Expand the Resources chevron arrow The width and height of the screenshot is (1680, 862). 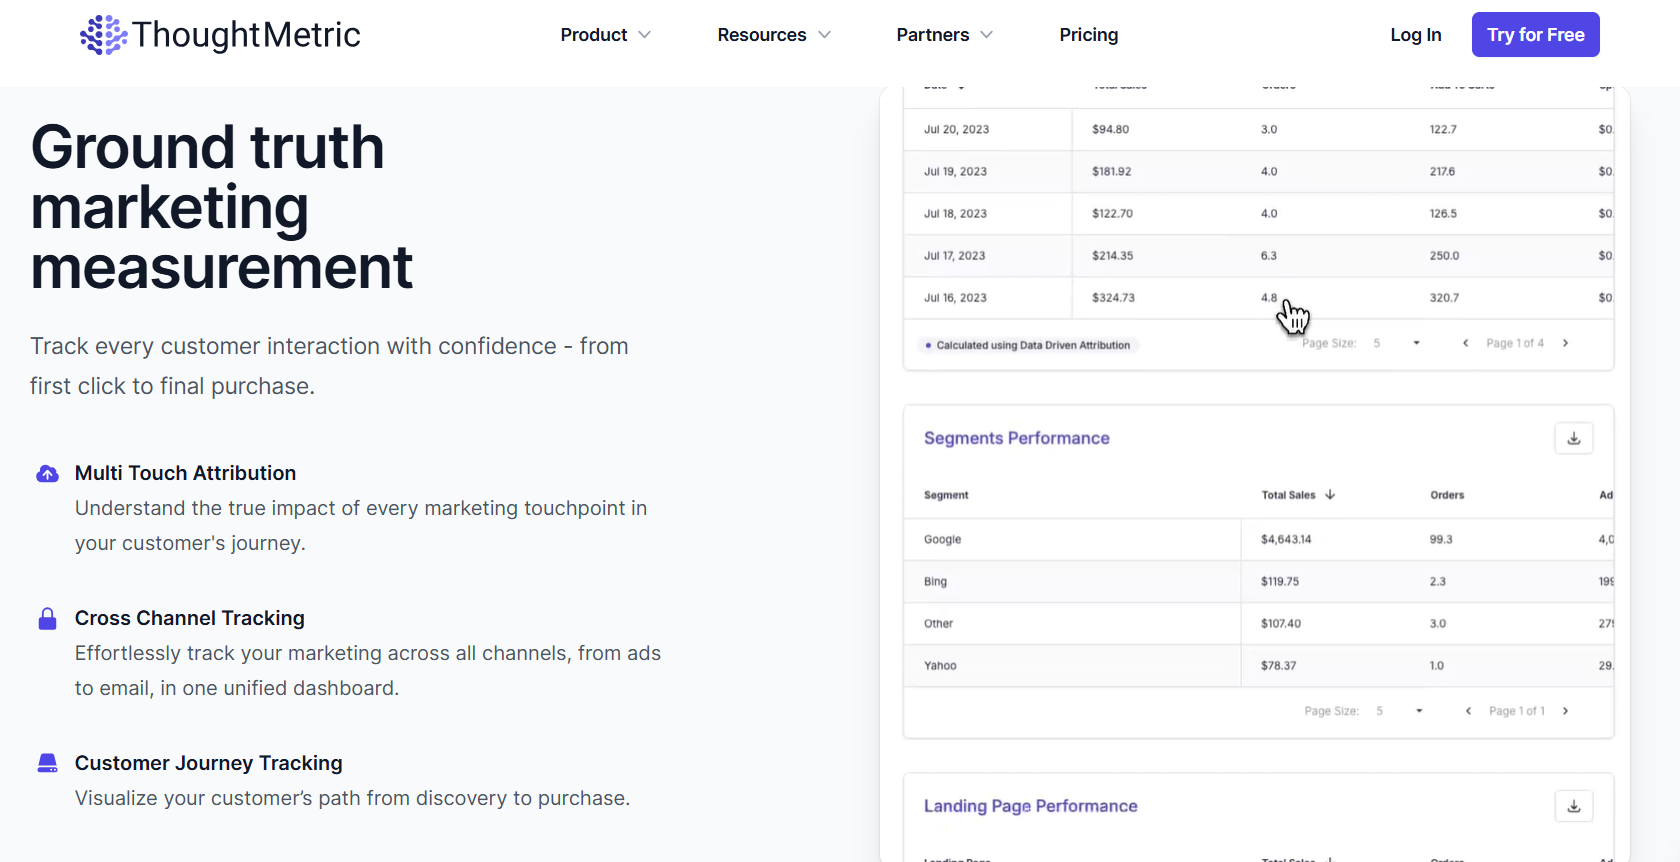825,35
